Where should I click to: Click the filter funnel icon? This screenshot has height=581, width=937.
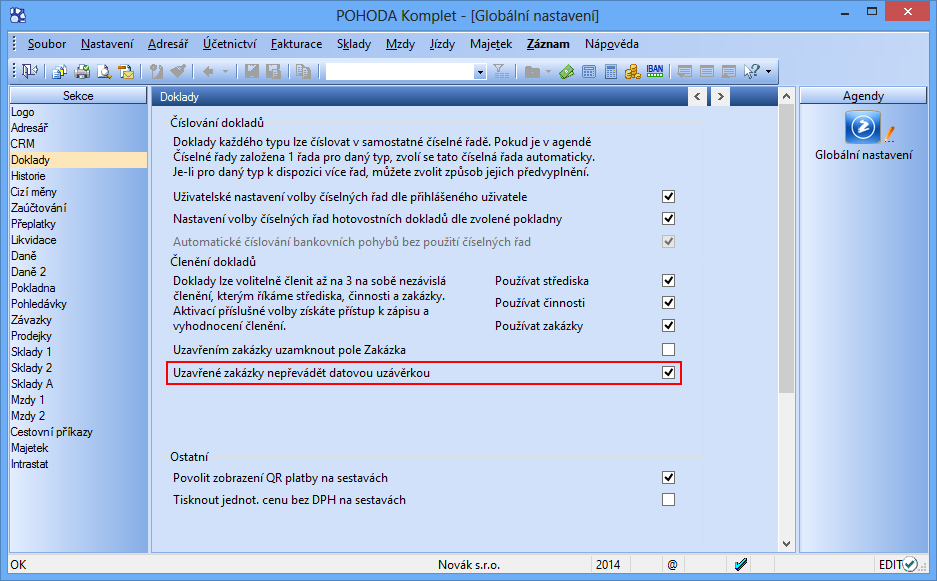(501, 72)
